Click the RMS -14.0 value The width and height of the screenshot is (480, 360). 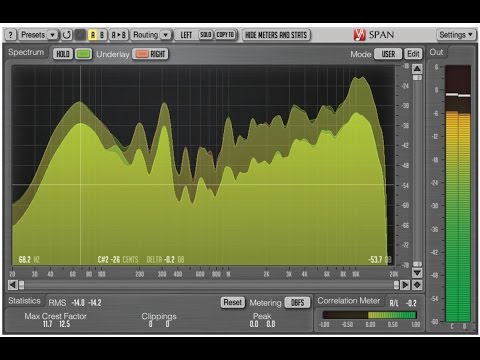click(78, 303)
